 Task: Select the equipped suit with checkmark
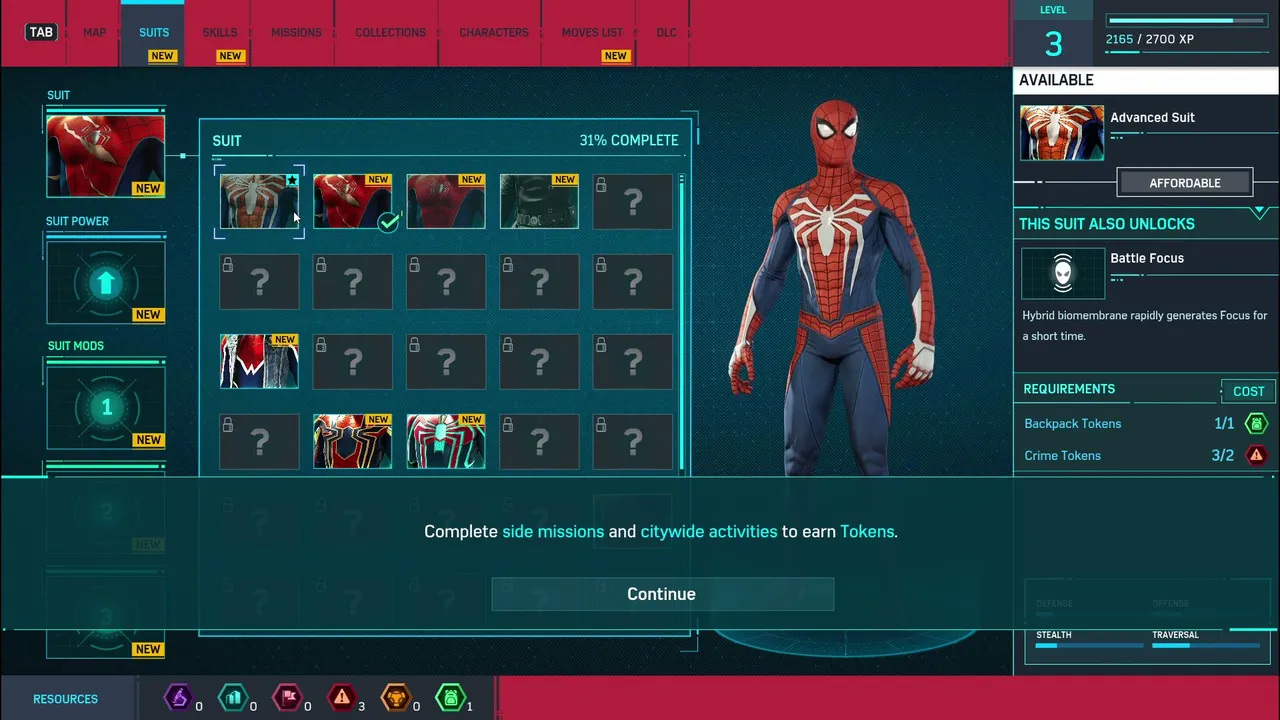click(352, 201)
